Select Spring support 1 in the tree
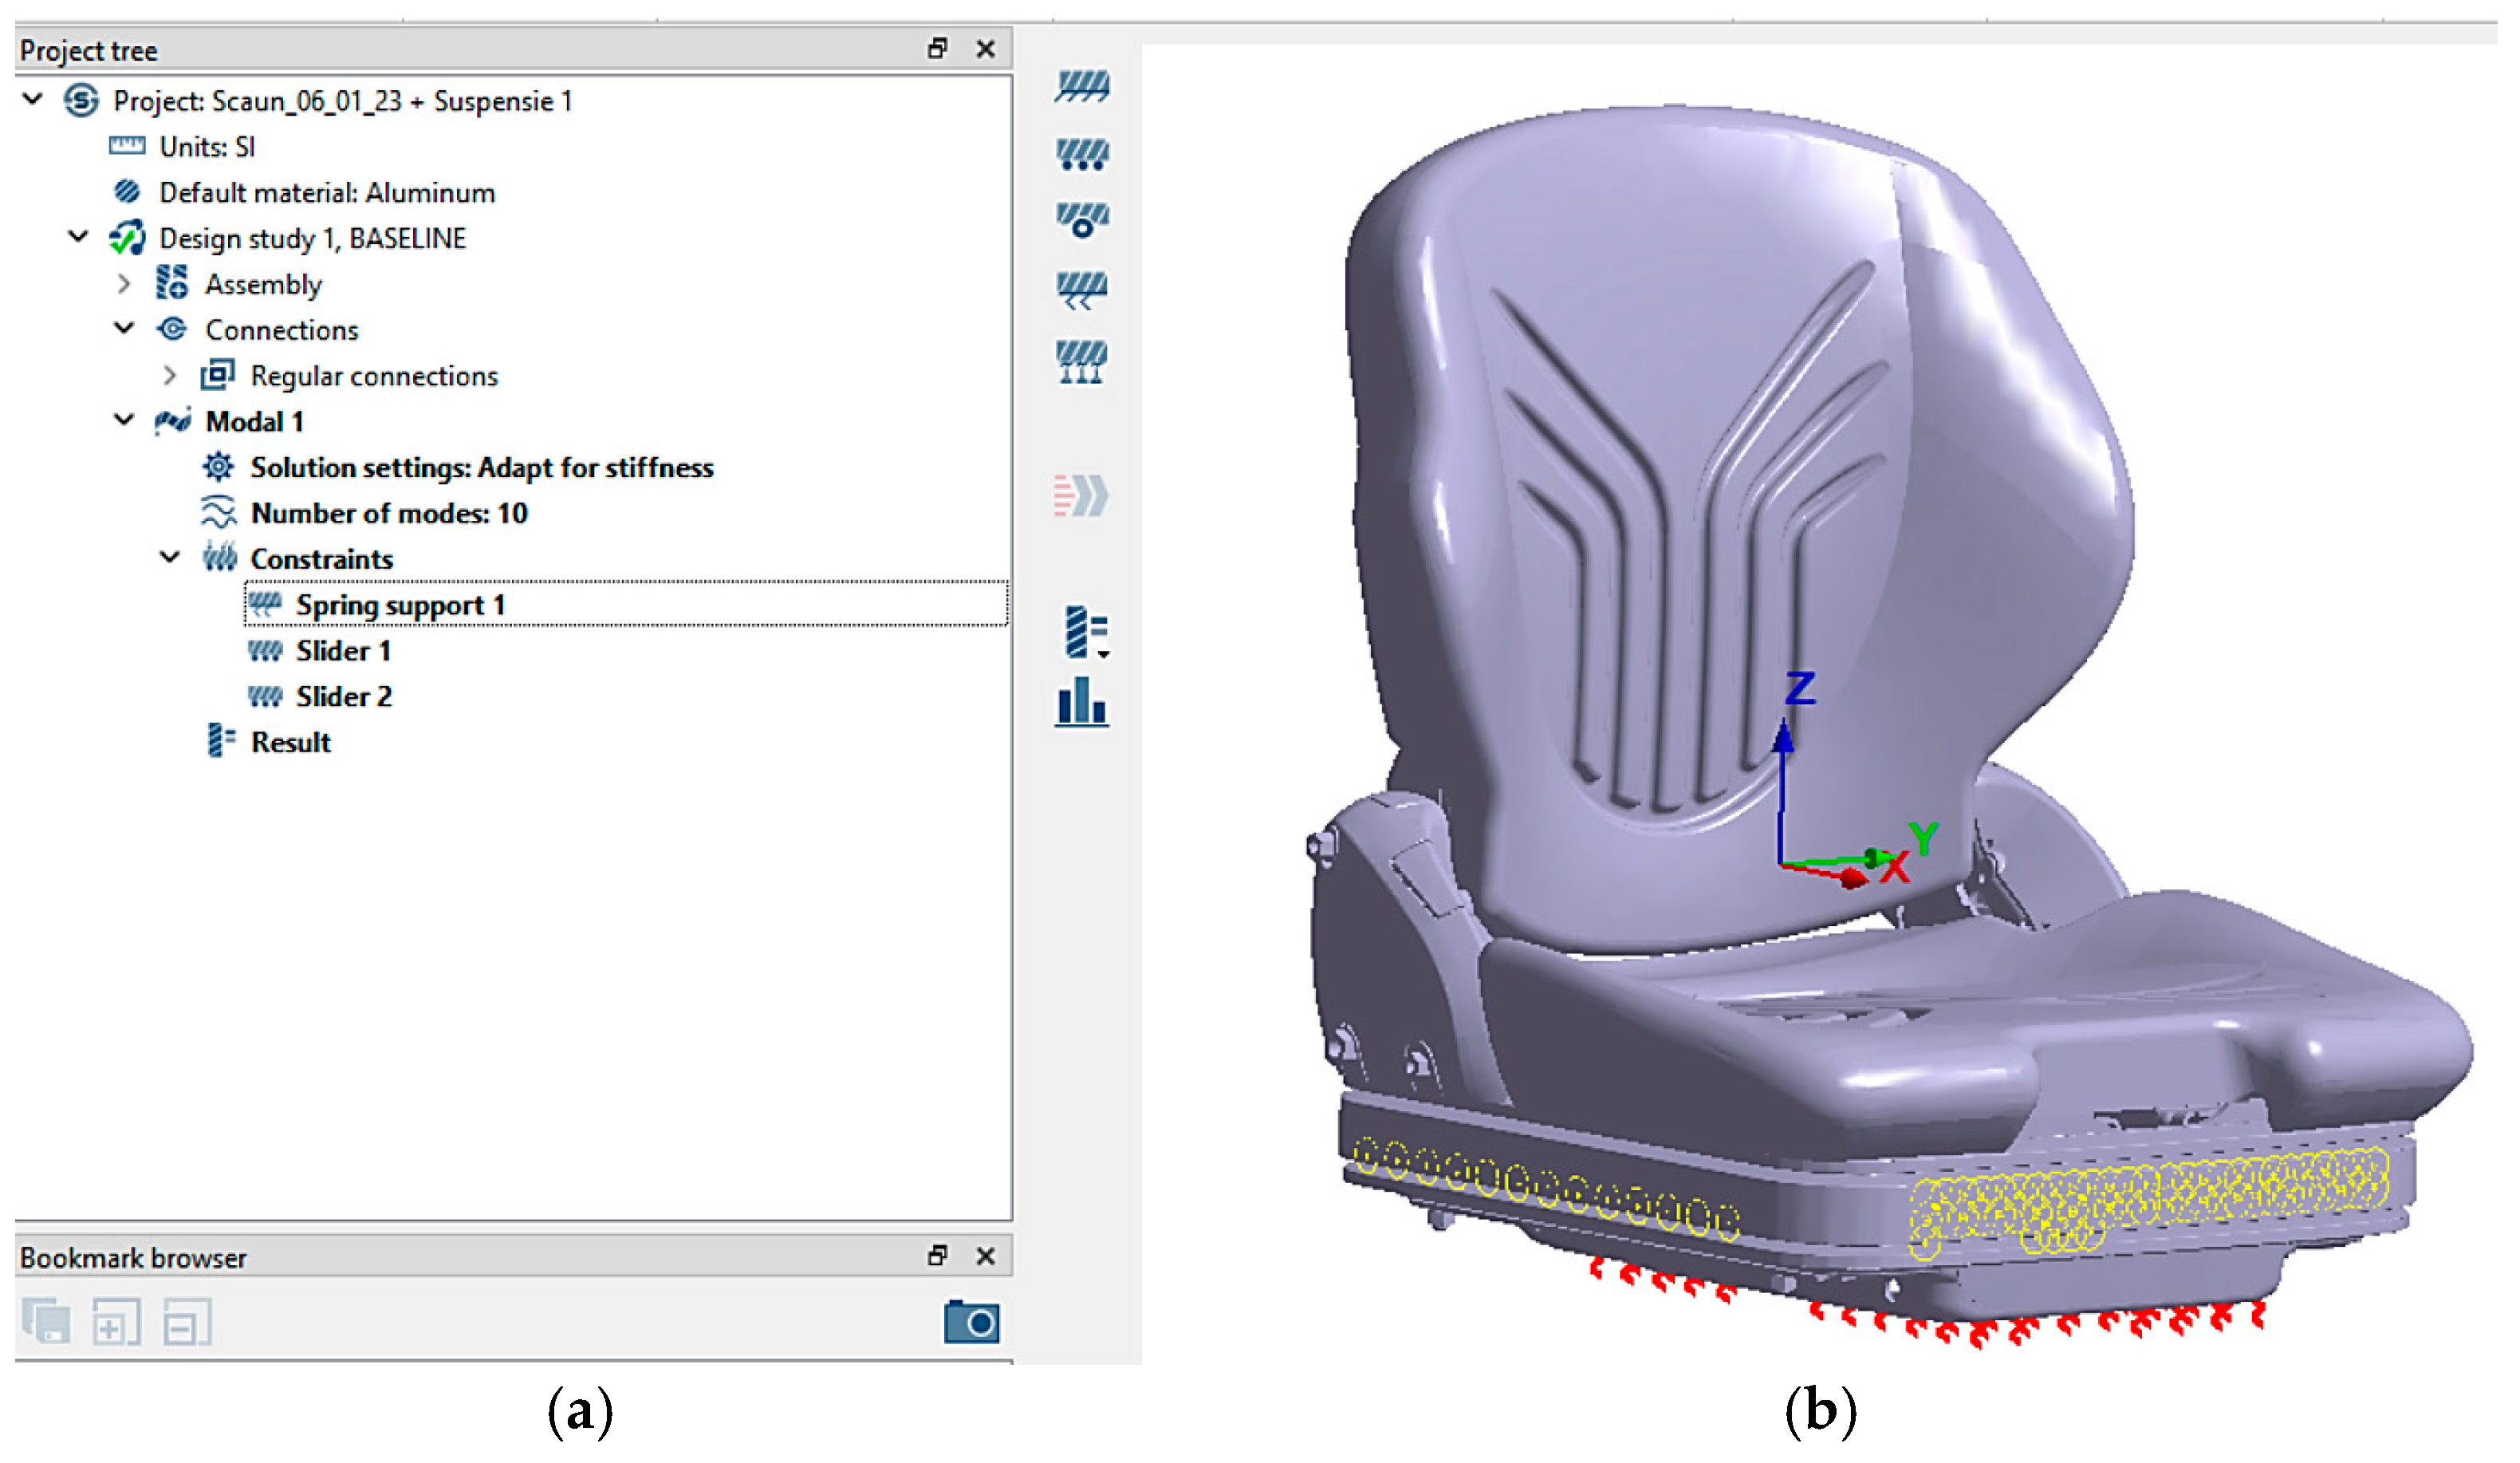 pyautogui.click(x=399, y=605)
